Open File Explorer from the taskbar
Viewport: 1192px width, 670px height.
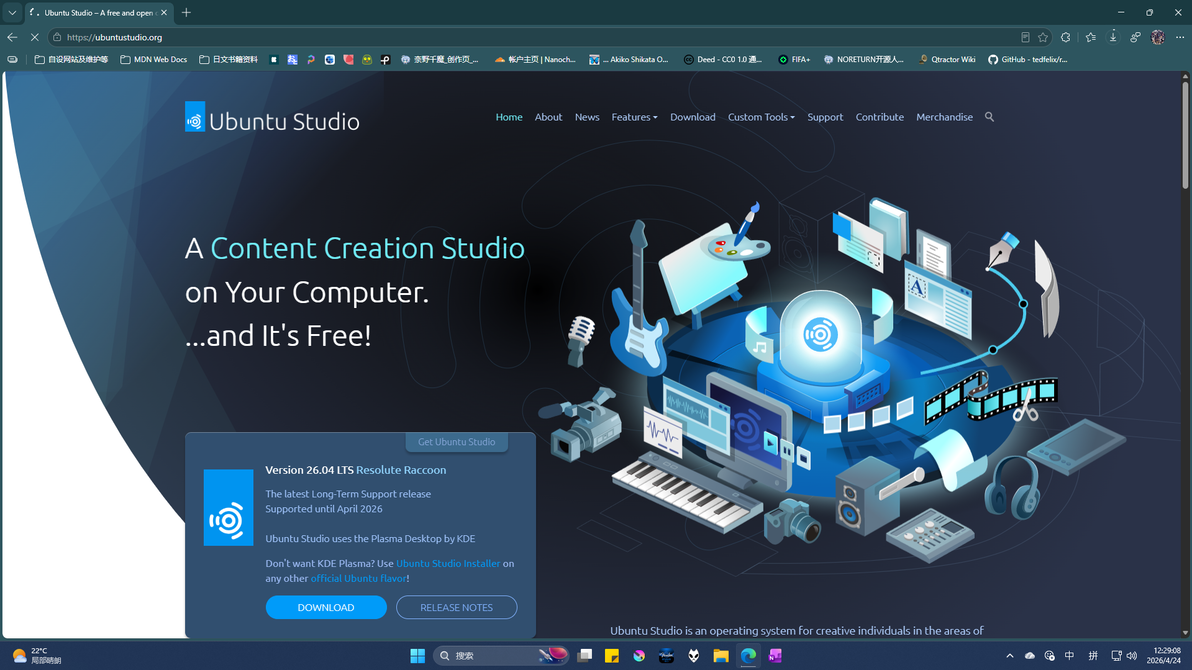(x=721, y=656)
